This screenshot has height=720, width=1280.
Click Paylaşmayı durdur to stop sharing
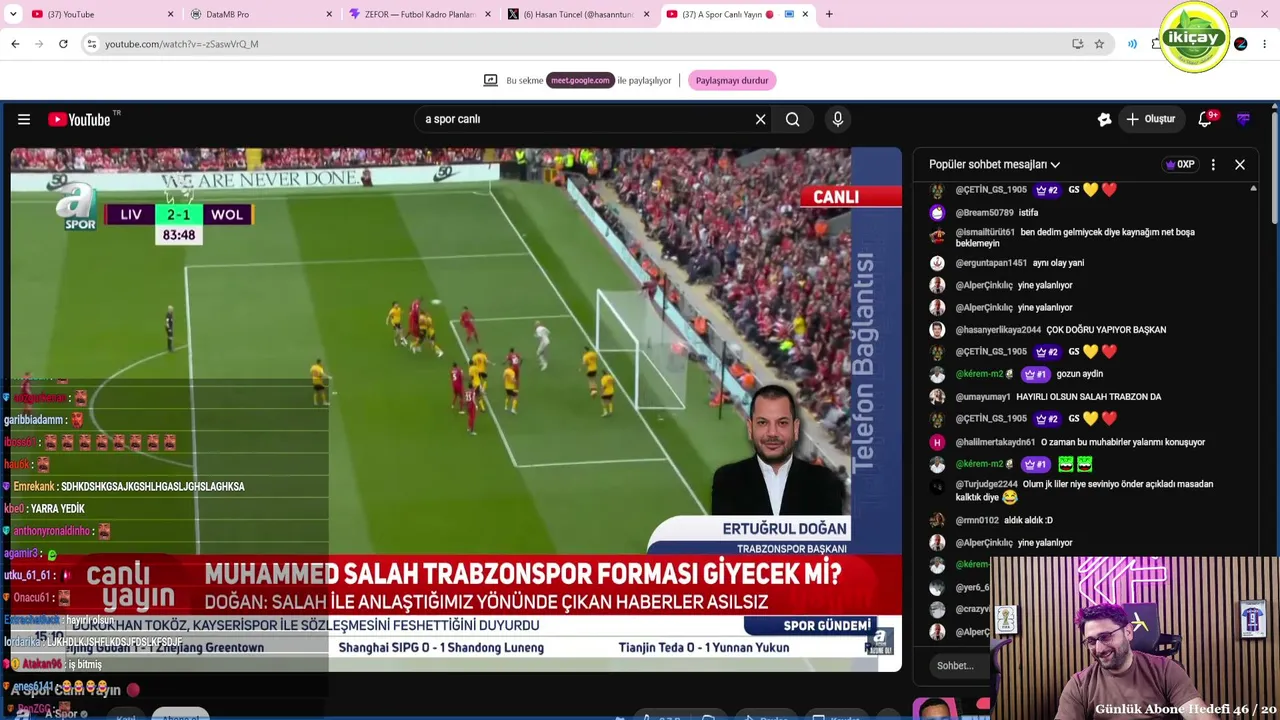pyautogui.click(x=732, y=80)
